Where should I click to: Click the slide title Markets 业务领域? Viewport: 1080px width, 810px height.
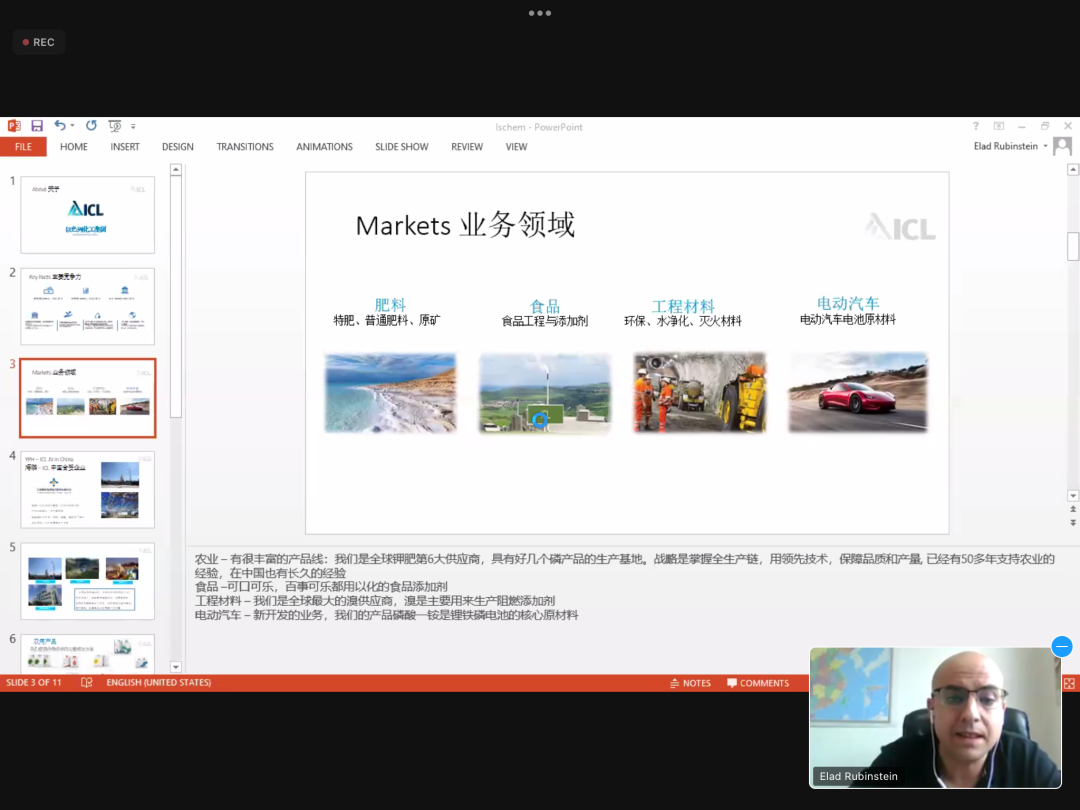coord(465,225)
